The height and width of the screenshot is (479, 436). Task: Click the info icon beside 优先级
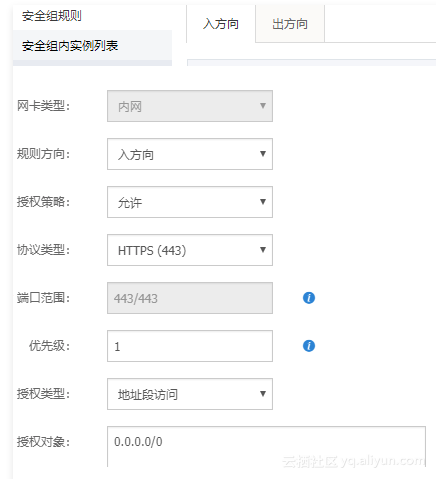pos(309,346)
